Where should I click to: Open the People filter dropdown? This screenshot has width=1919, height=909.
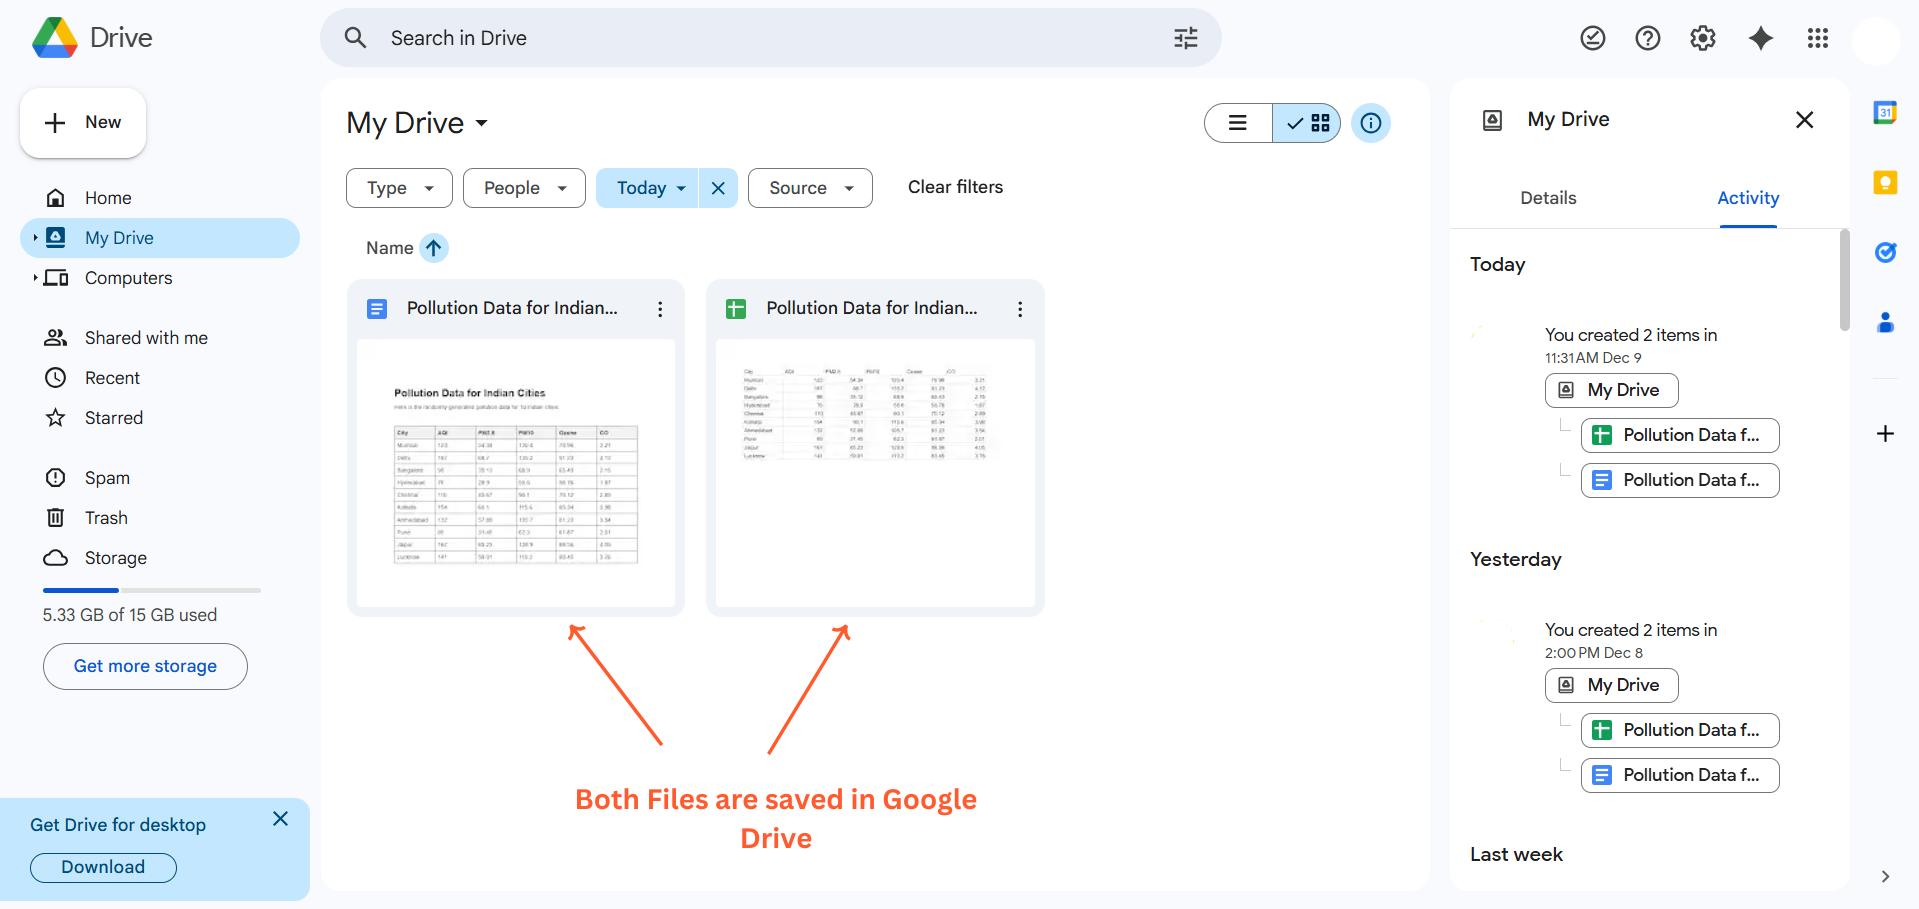pyautogui.click(x=524, y=188)
